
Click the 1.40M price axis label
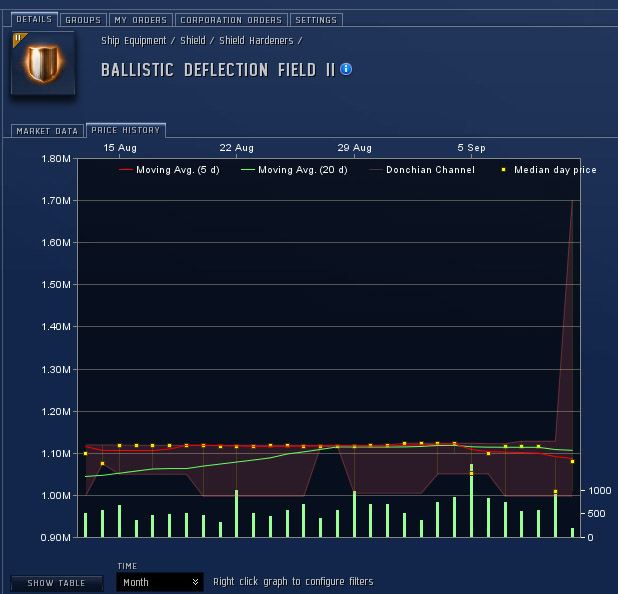56,326
